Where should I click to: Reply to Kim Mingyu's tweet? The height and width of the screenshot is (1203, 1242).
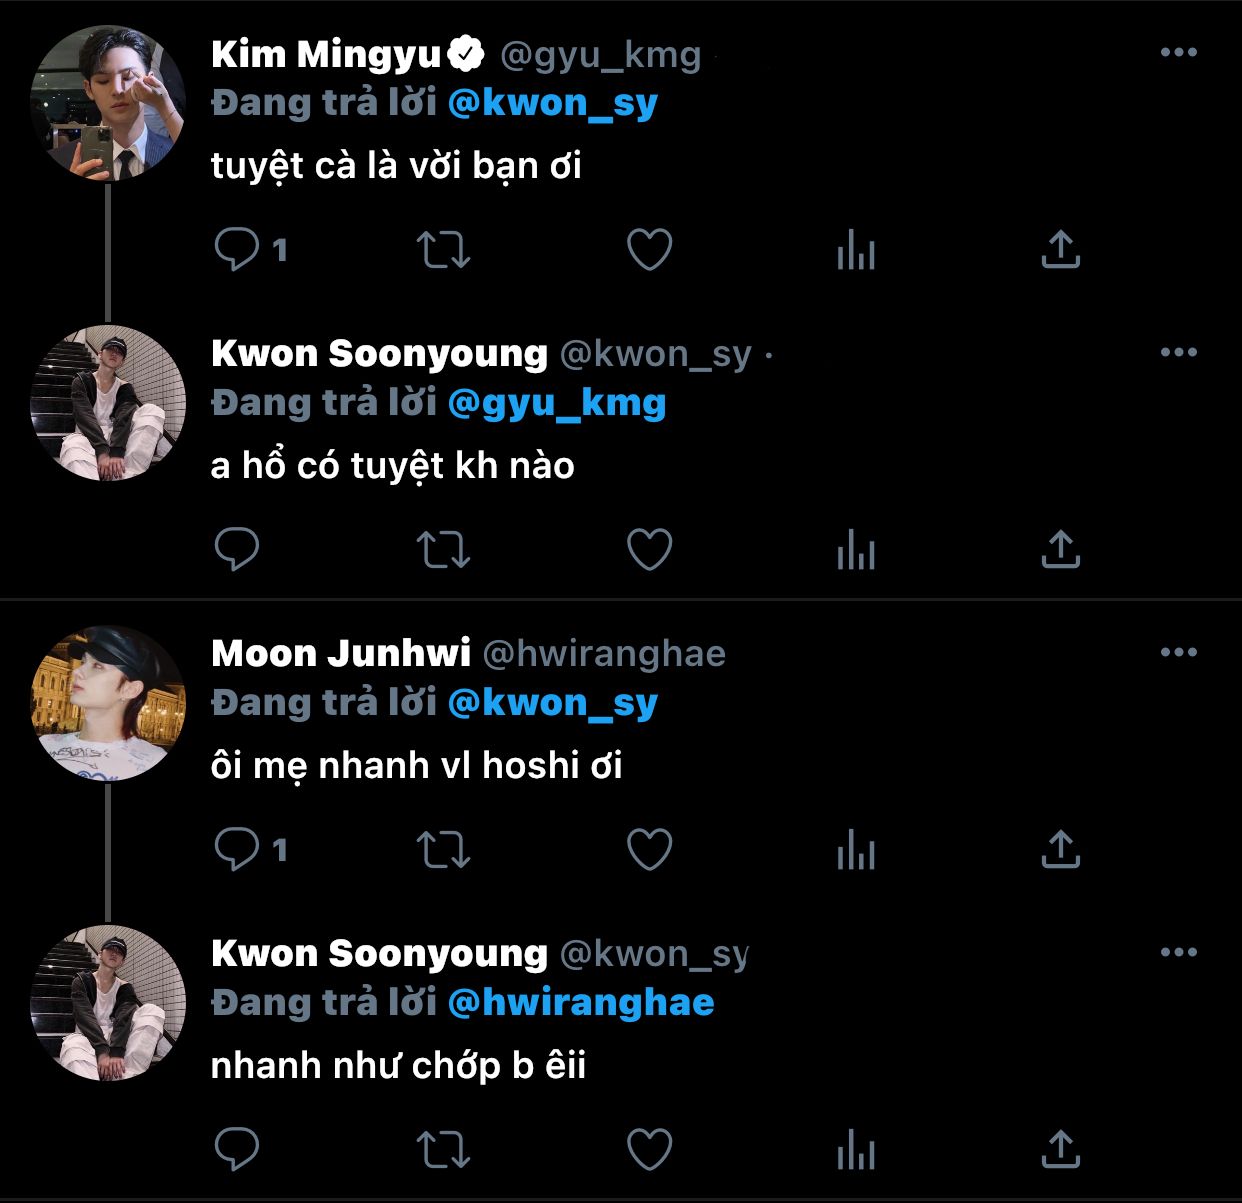click(x=237, y=249)
